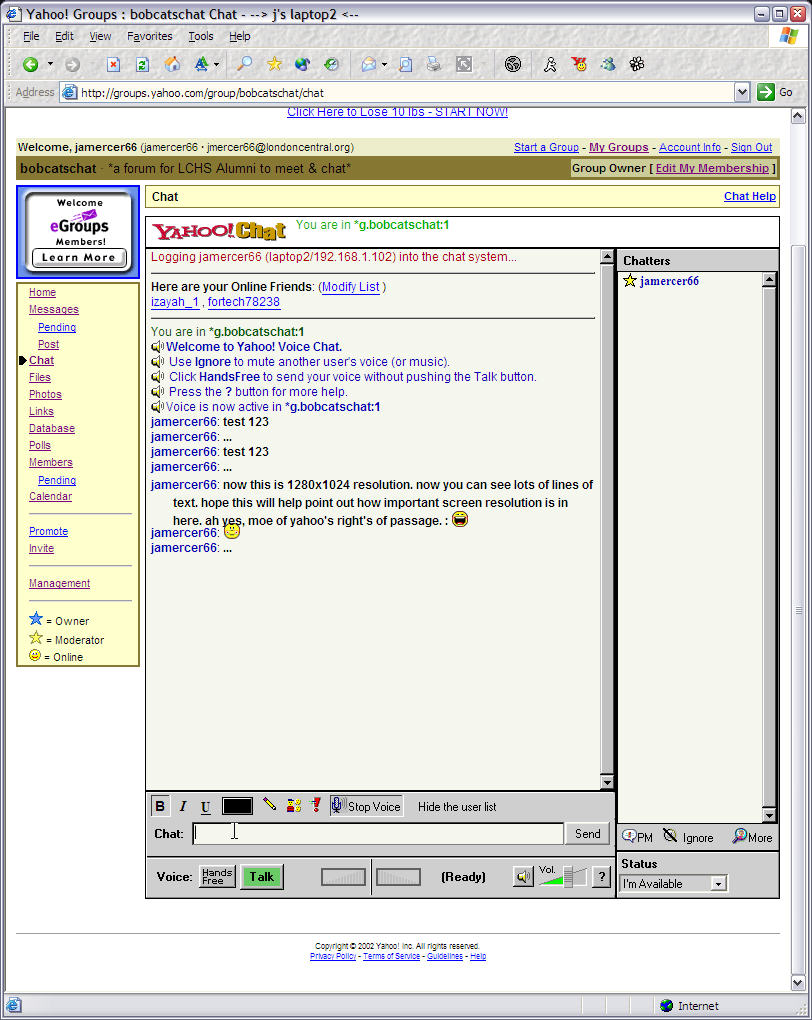The height and width of the screenshot is (1020, 812).
Task: Open the black text color swatch
Action: pos(237,806)
